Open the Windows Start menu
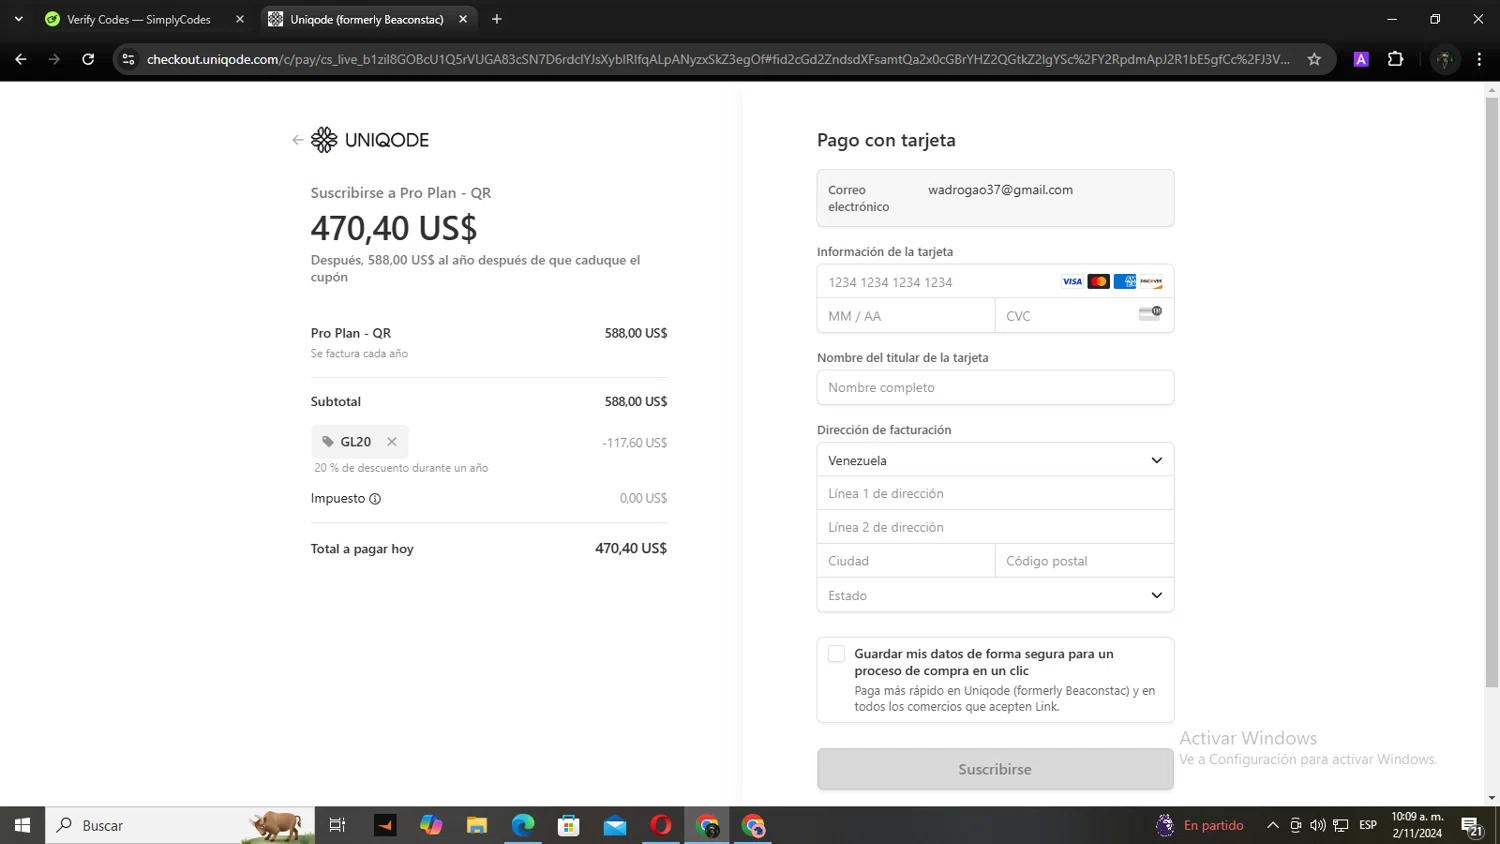This screenshot has width=1500, height=844. point(22,826)
